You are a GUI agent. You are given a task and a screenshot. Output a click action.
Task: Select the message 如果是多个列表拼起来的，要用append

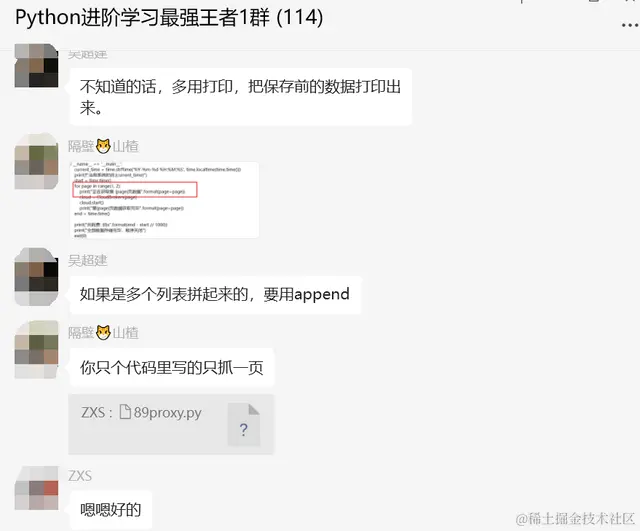(215, 295)
